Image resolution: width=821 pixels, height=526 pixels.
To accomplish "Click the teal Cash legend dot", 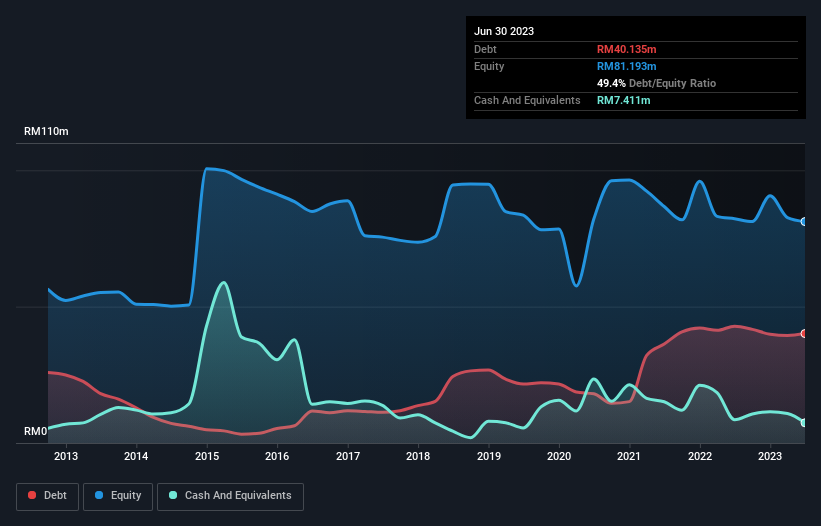I will pyautogui.click(x=173, y=495).
